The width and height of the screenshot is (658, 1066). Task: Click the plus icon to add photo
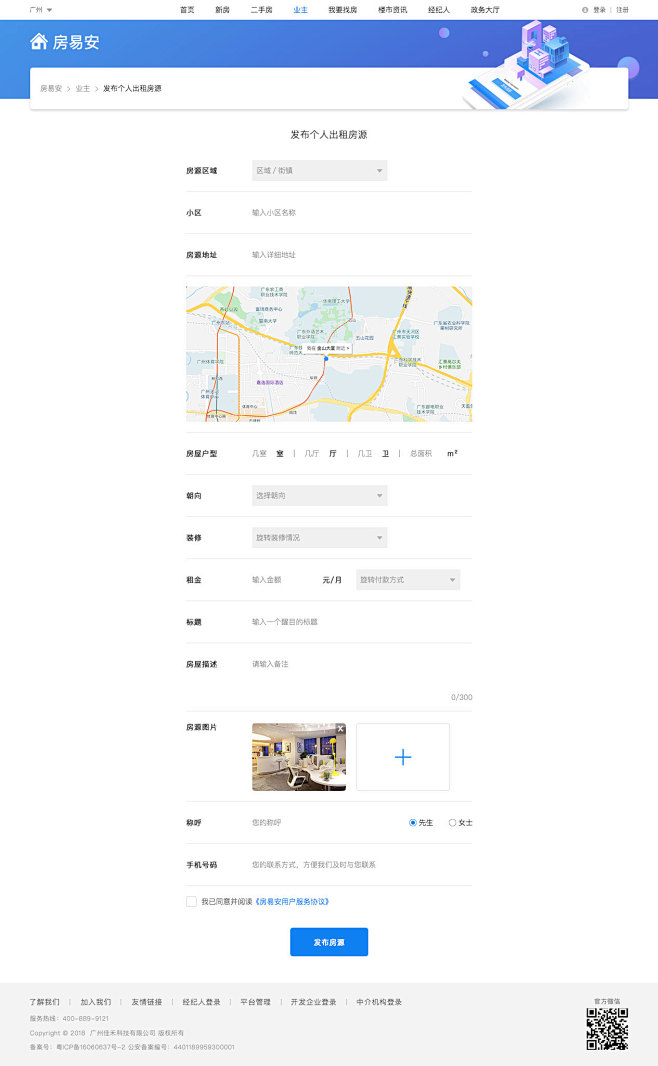402,757
